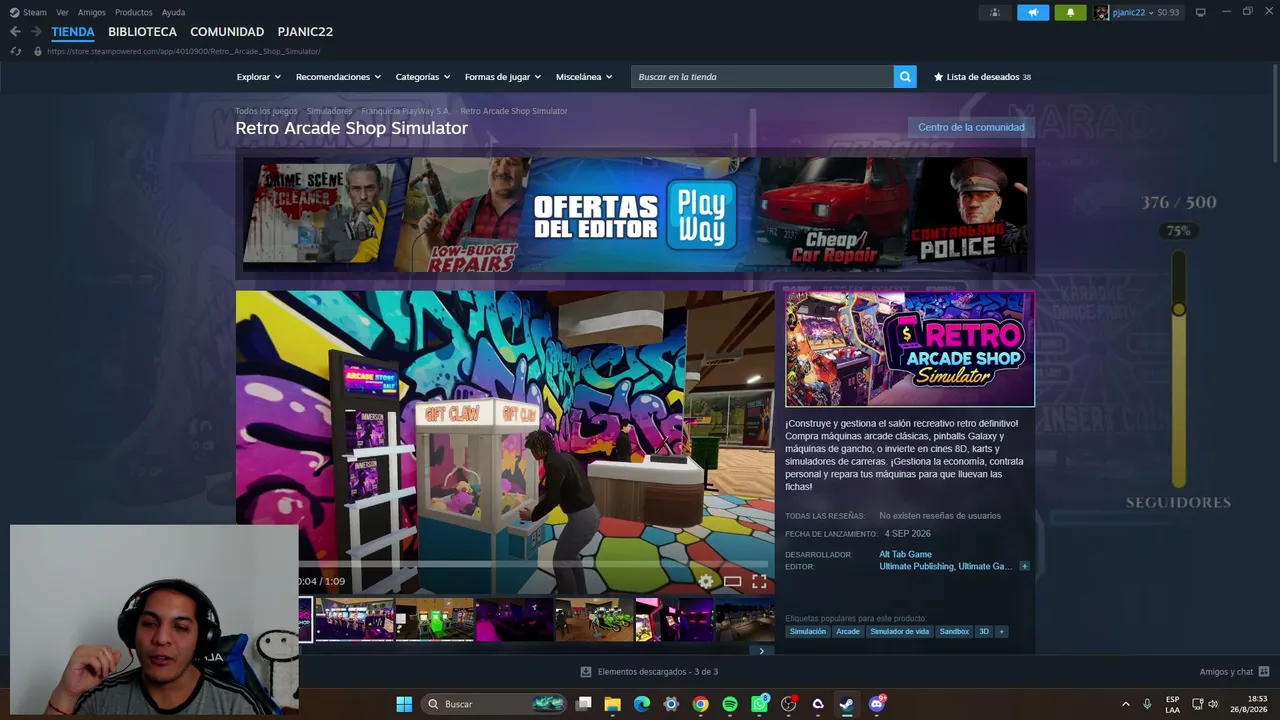Click the page vertical scrollbar
The height and width of the screenshot is (720, 1280).
pyautogui.click(x=1275, y=112)
